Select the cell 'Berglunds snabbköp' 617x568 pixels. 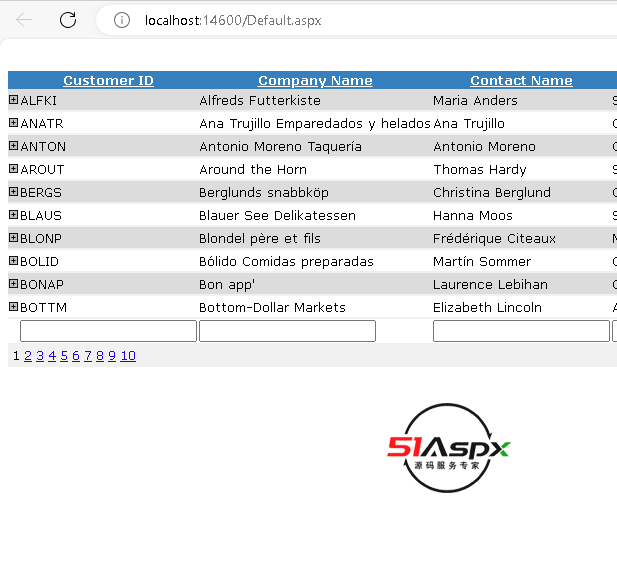coord(264,192)
